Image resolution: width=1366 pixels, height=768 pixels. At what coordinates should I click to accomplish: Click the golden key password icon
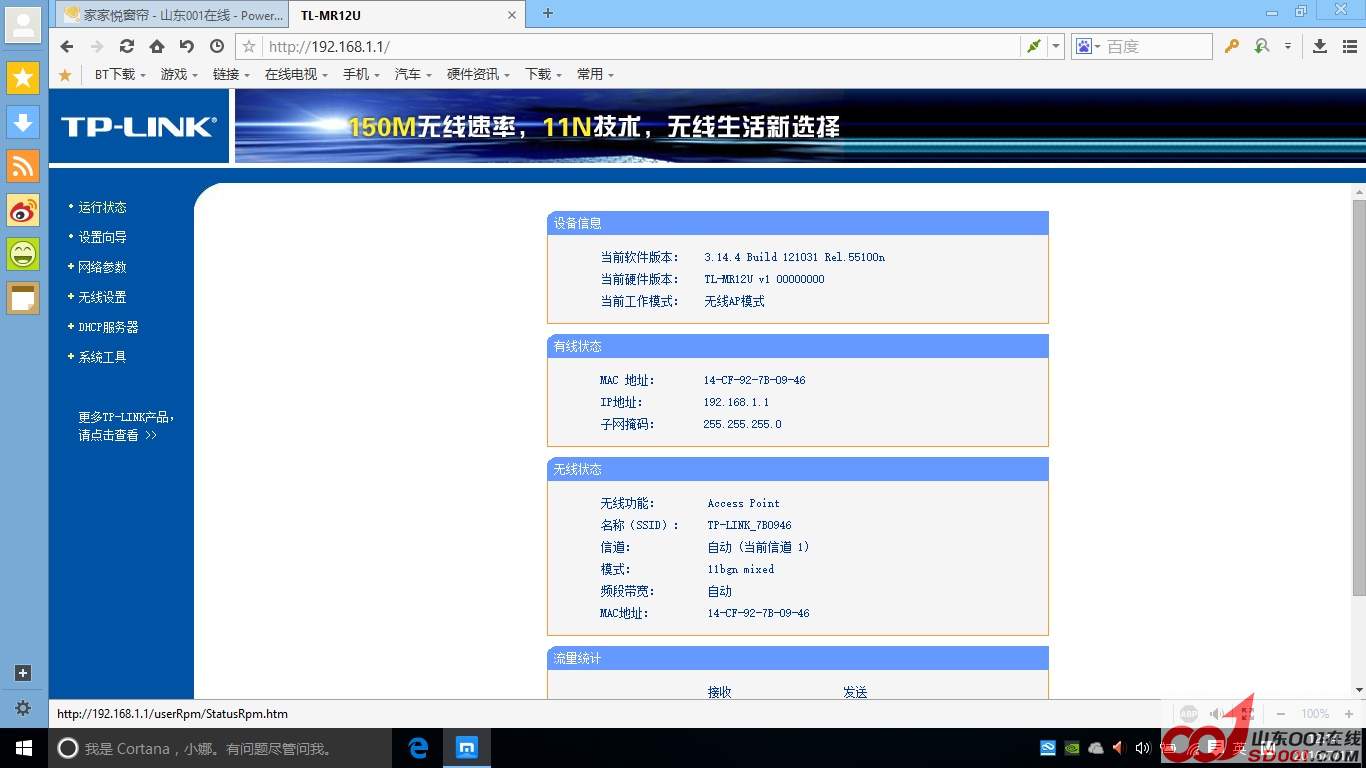tap(1232, 46)
